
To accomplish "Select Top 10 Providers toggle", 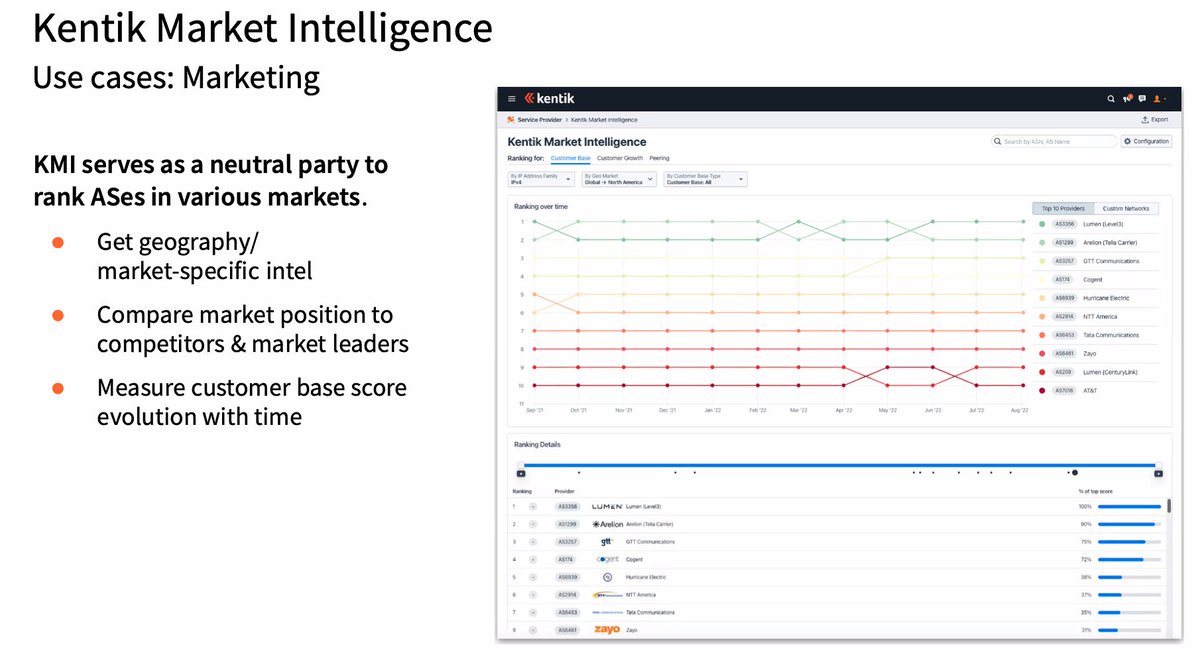I will click(1063, 208).
